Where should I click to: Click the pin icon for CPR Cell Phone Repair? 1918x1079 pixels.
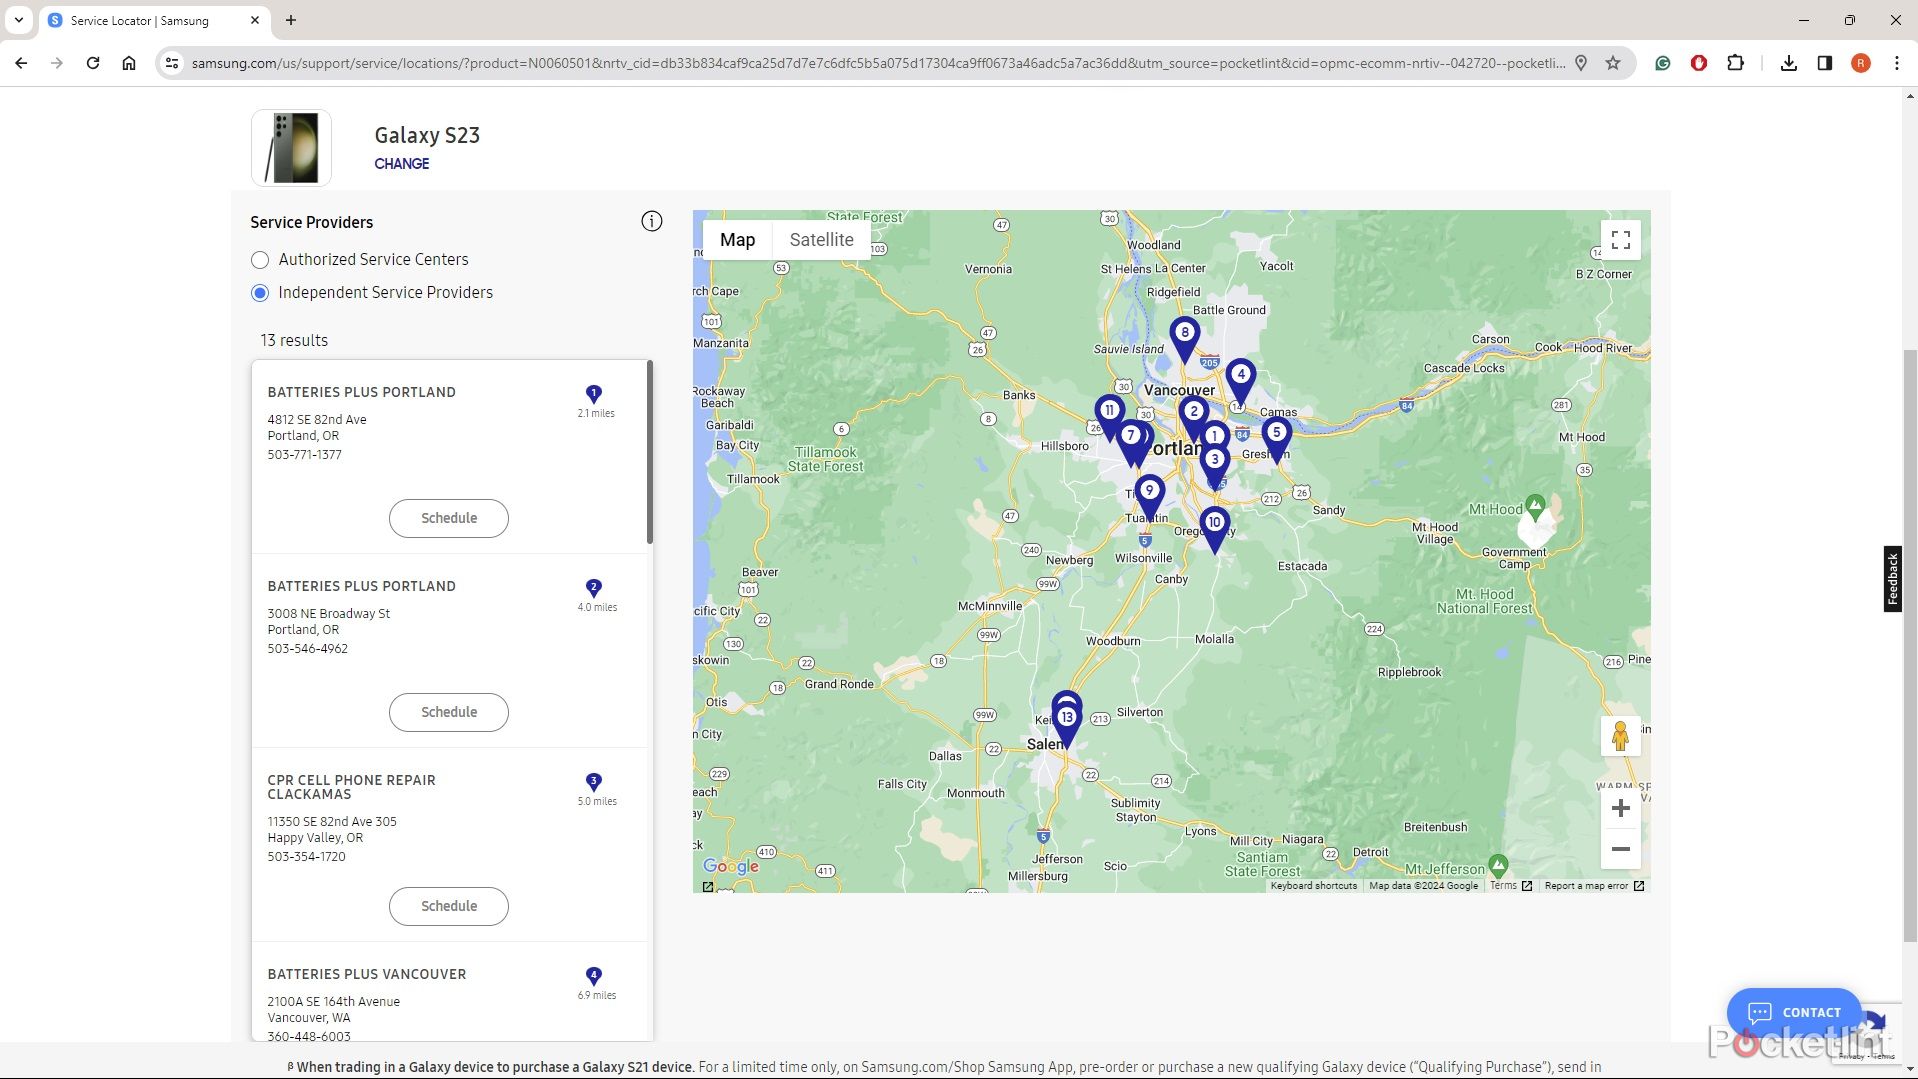(593, 782)
